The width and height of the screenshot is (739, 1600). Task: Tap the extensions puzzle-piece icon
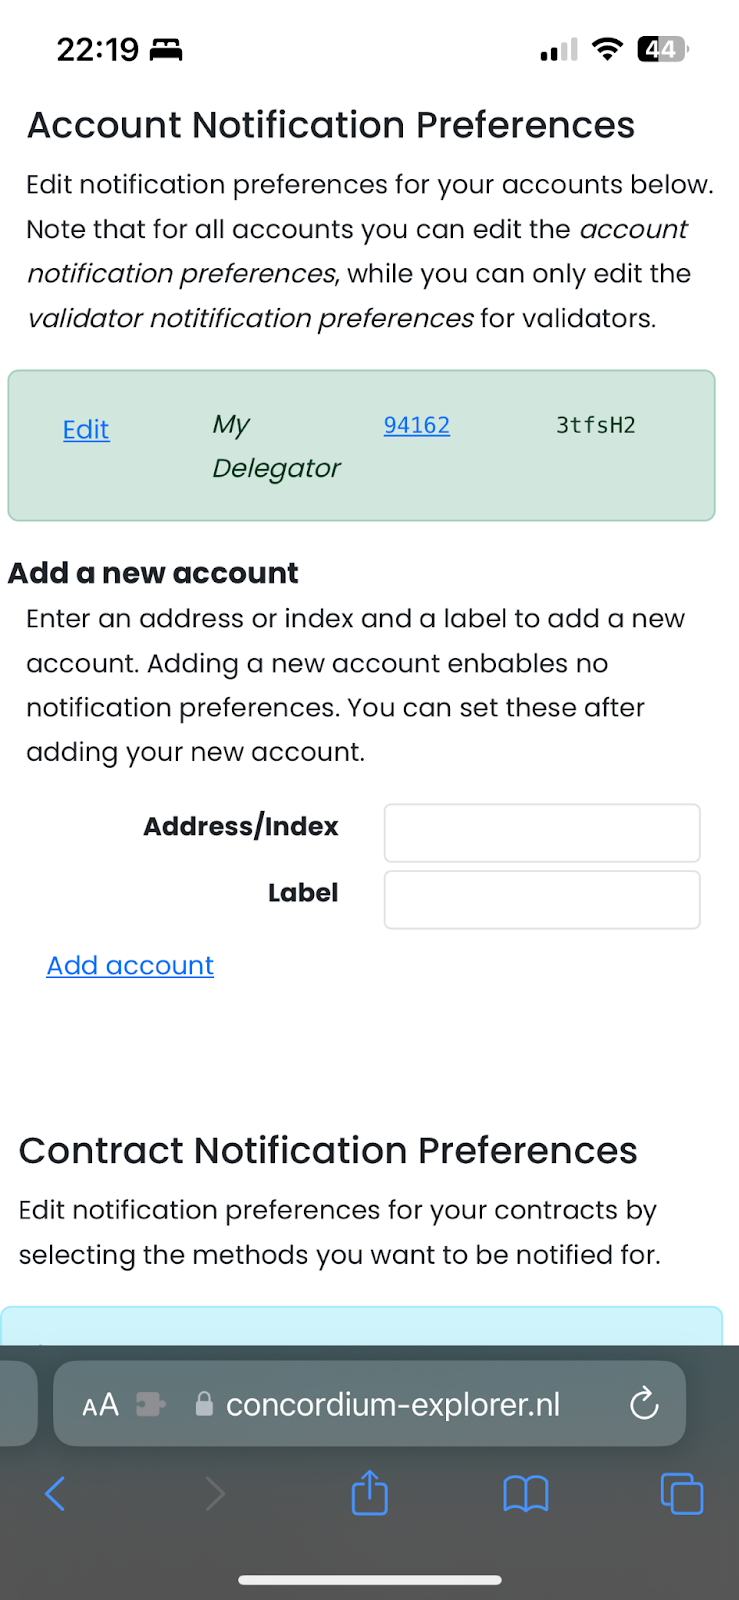click(x=151, y=1405)
